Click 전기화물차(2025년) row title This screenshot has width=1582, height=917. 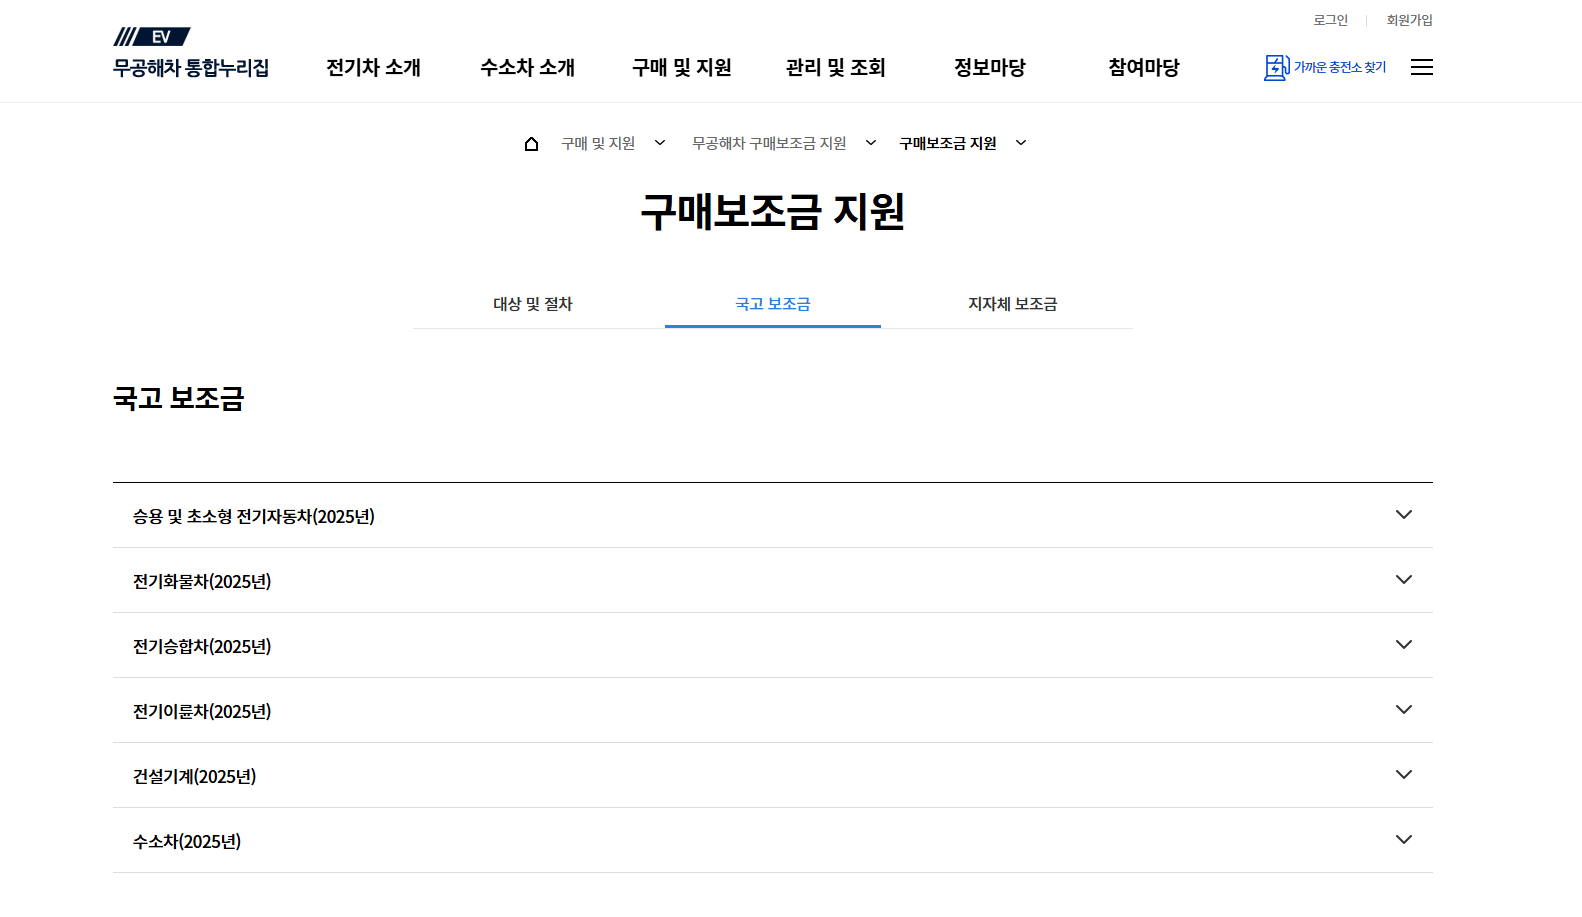(x=202, y=581)
